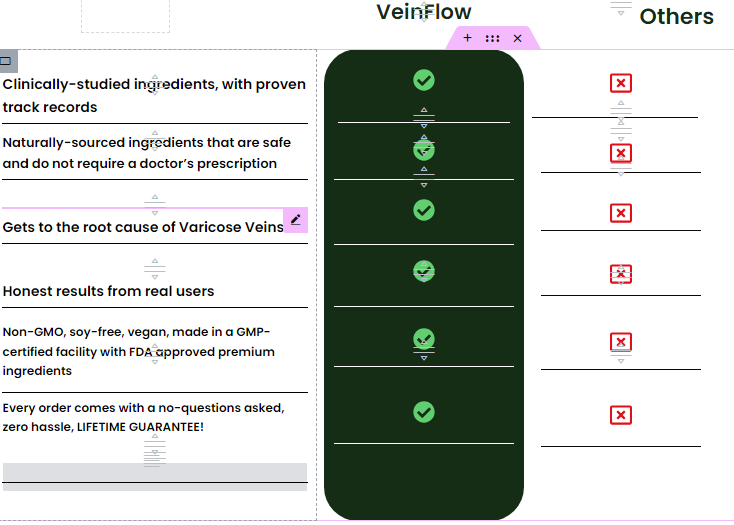Image resolution: width=734 pixels, height=525 pixels.
Task: Click the gray column handle in top-left corner
Action: click(7, 61)
